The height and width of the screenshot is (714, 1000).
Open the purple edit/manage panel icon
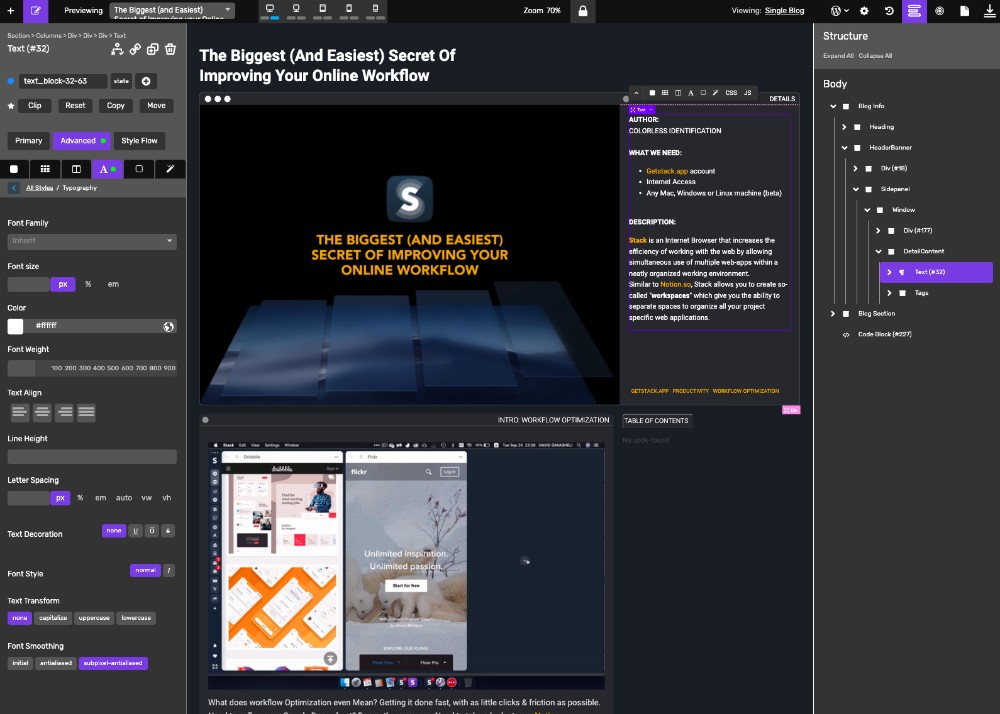(36, 11)
